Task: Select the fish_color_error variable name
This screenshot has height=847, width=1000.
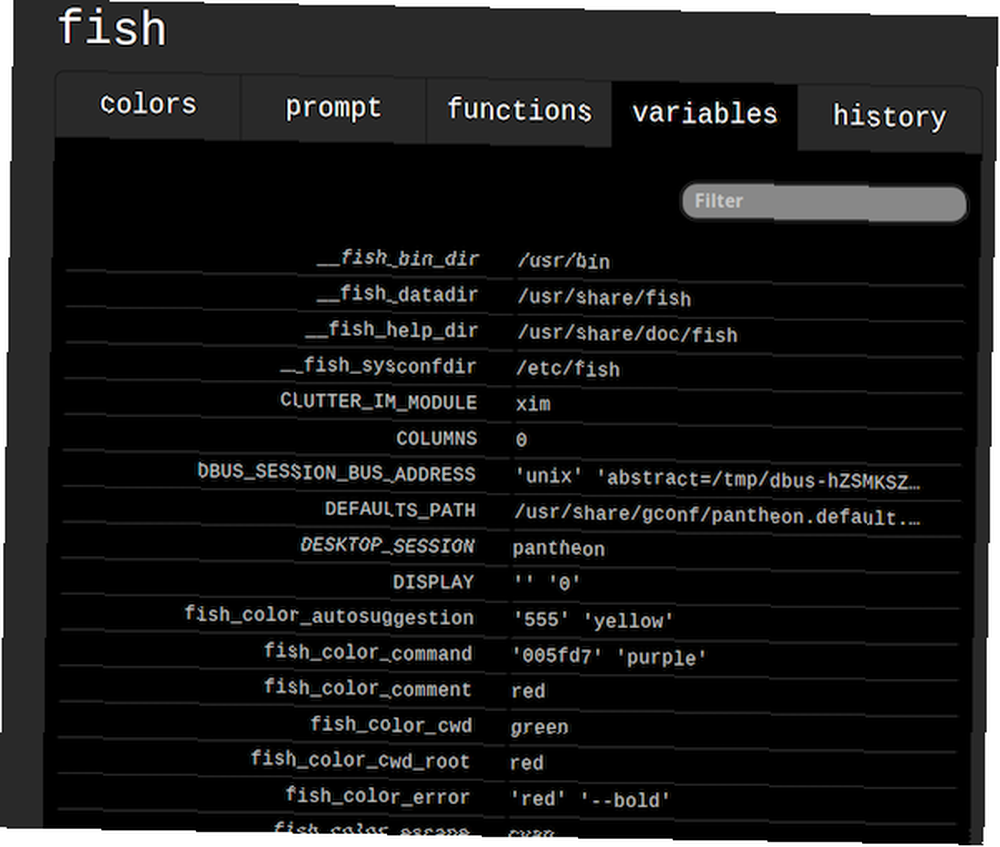Action: 377,796
